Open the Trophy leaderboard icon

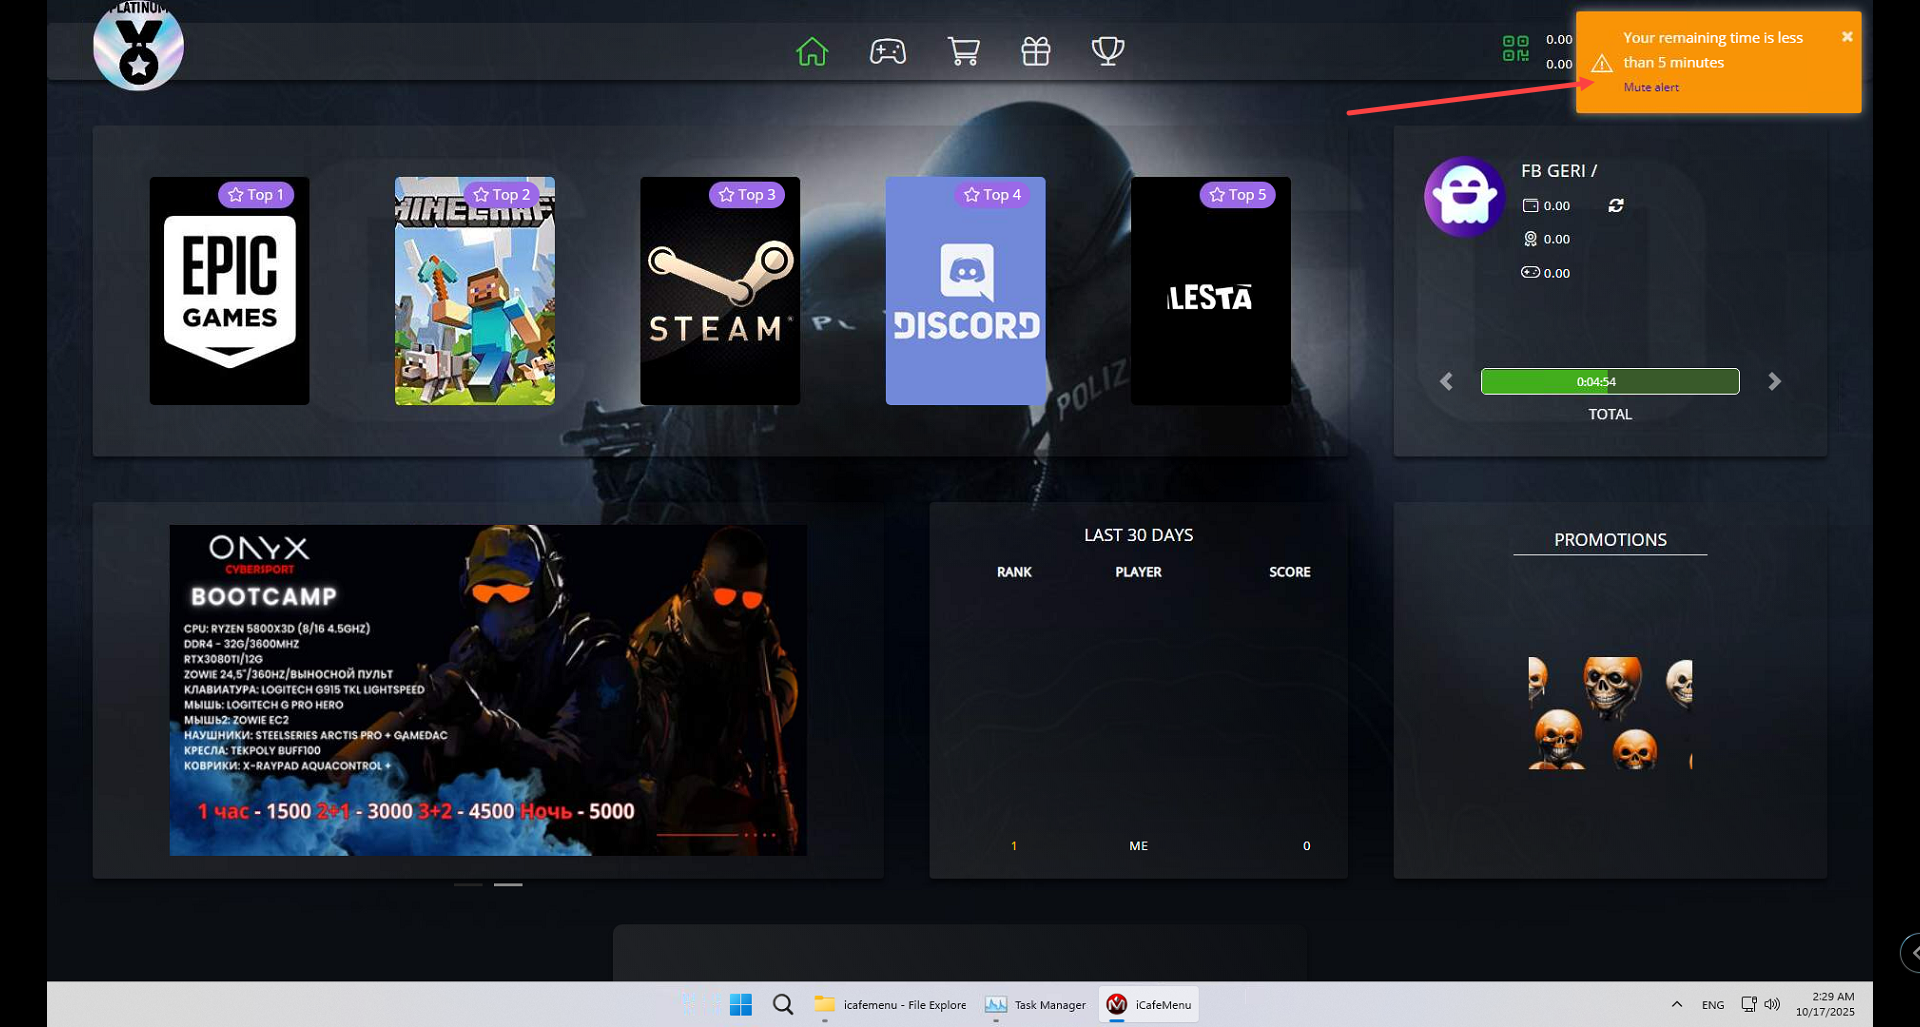[1107, 51]
